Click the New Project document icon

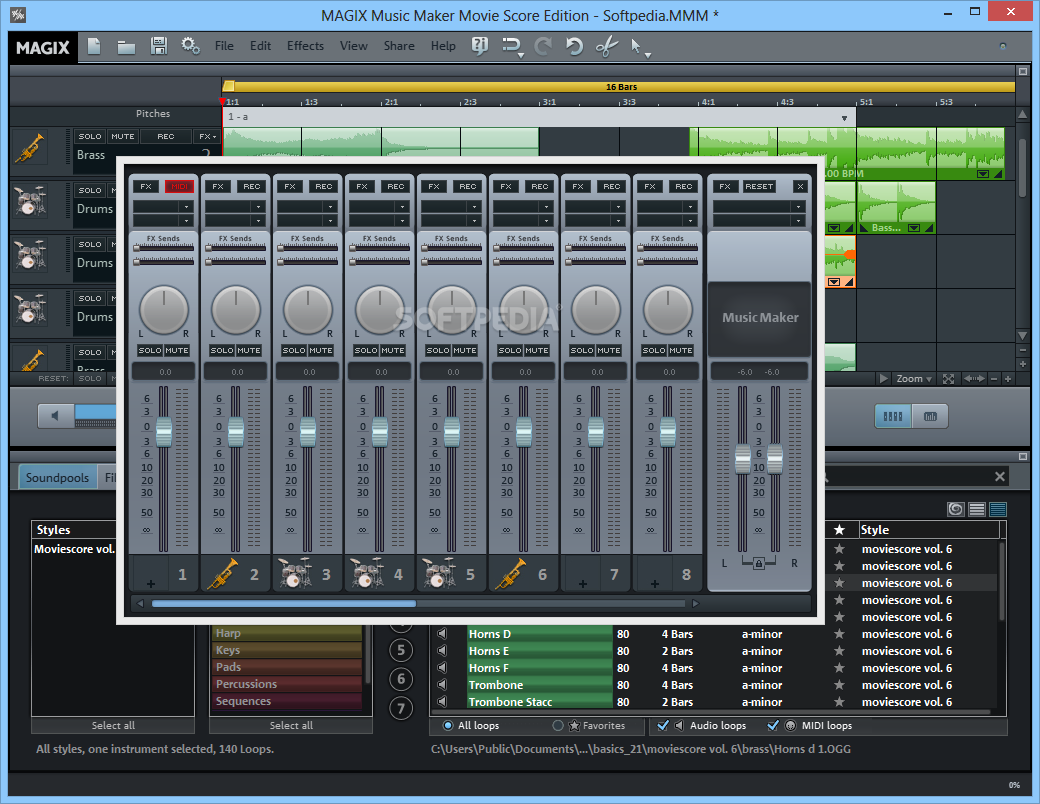point(94,46)
